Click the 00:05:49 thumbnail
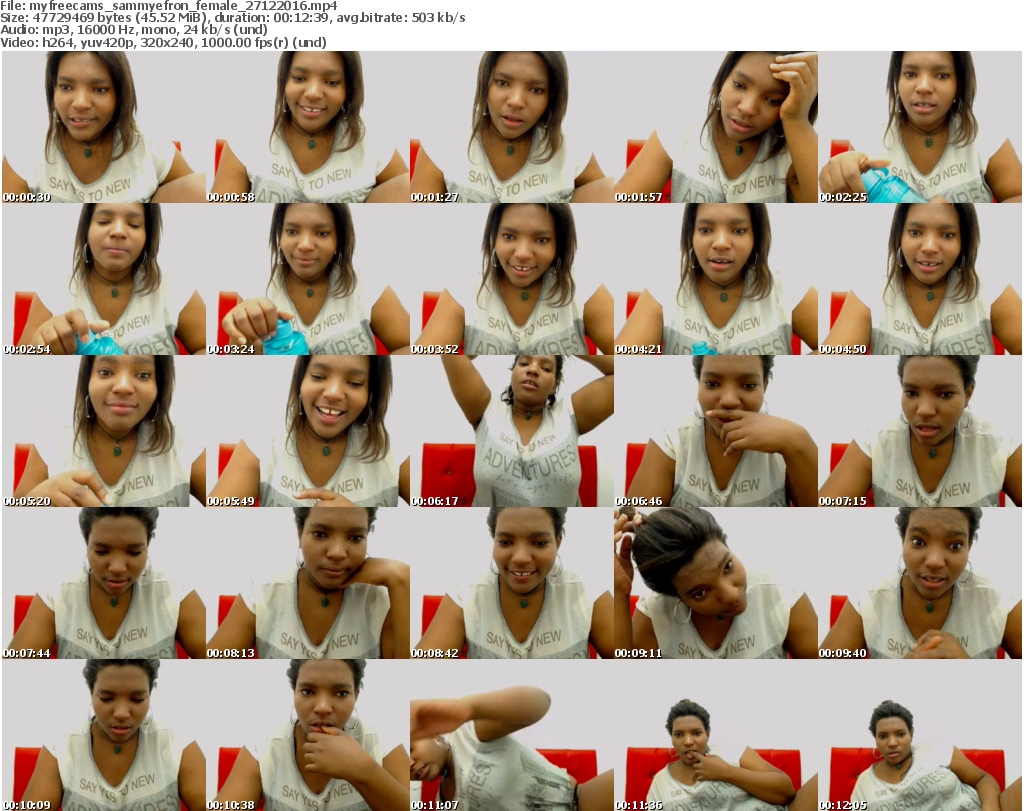The image size is (1024, 811). click(308, 431)
